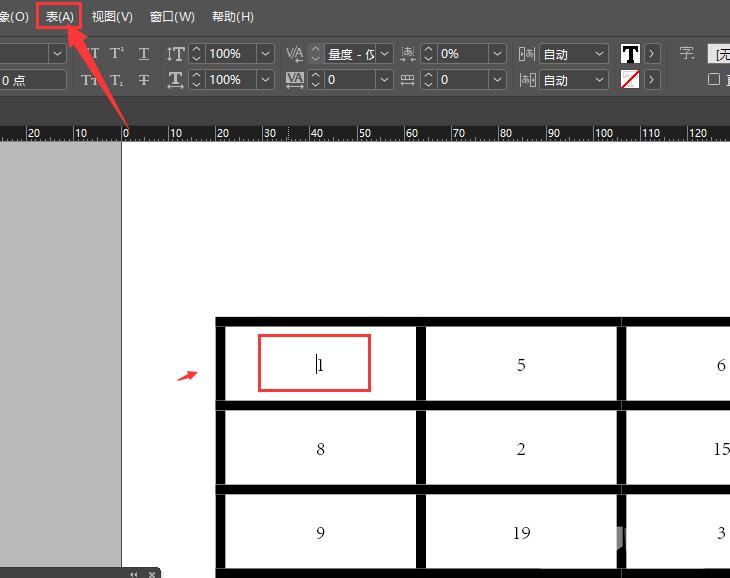
Task: Toggle the checkbox at the control bar's right edge
Action: (x=714, y=80)
